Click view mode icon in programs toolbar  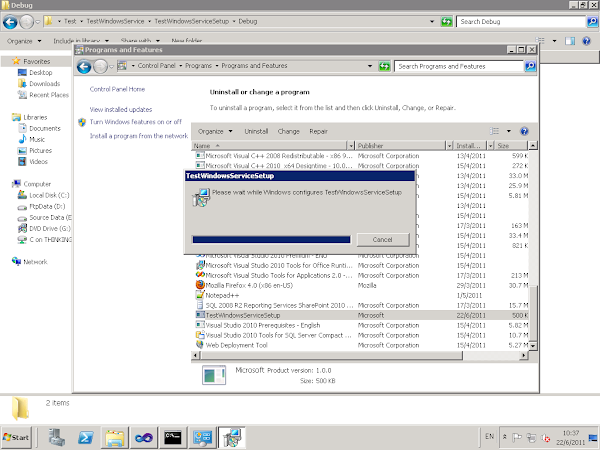click(494, 131)
